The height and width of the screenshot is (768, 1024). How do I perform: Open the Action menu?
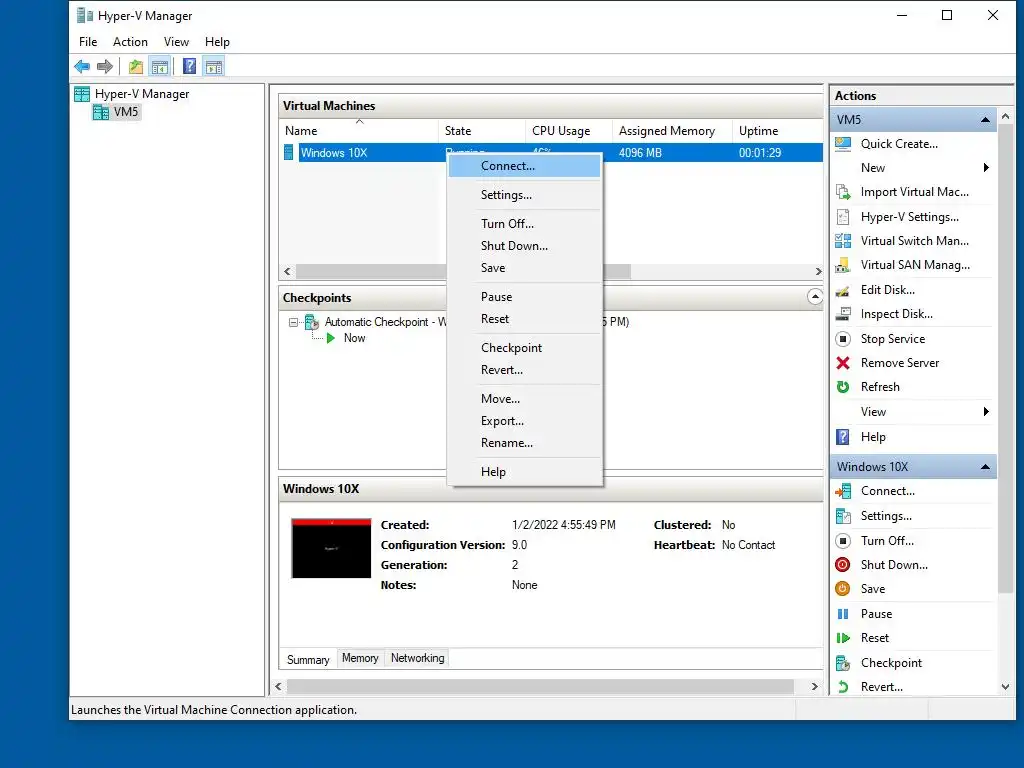[x=130, y=42]
